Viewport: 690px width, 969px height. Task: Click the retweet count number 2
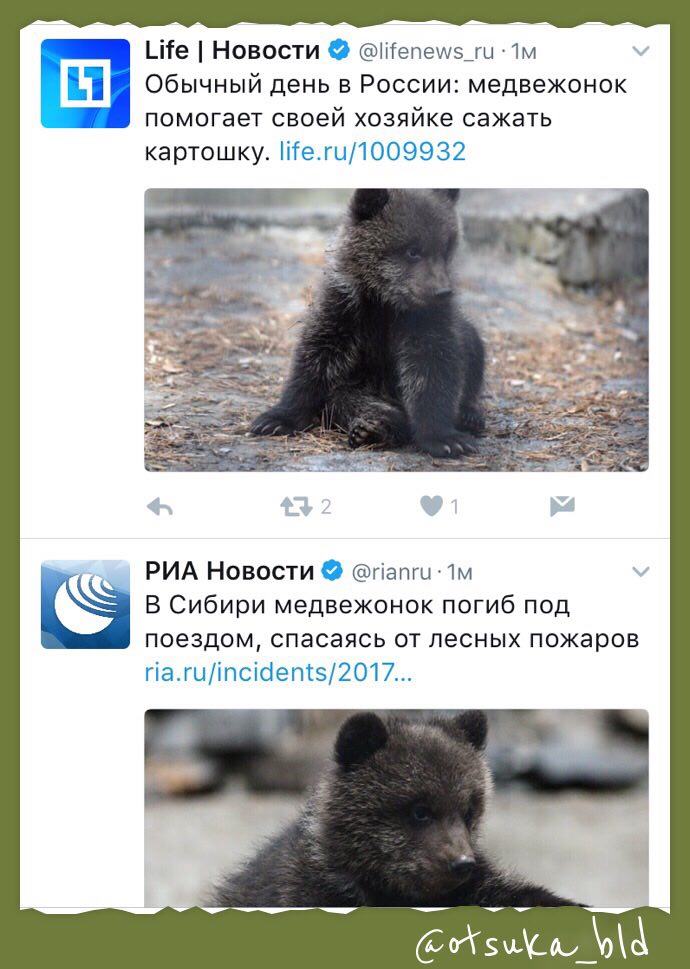point(326,507)
